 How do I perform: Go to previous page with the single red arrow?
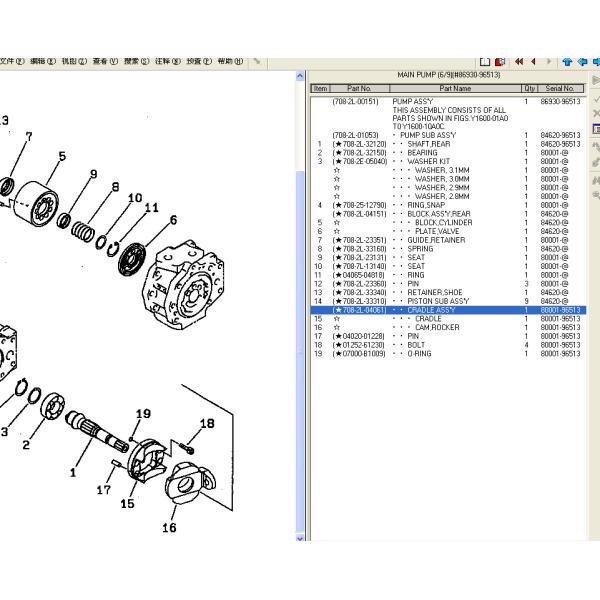click(533, 61)
